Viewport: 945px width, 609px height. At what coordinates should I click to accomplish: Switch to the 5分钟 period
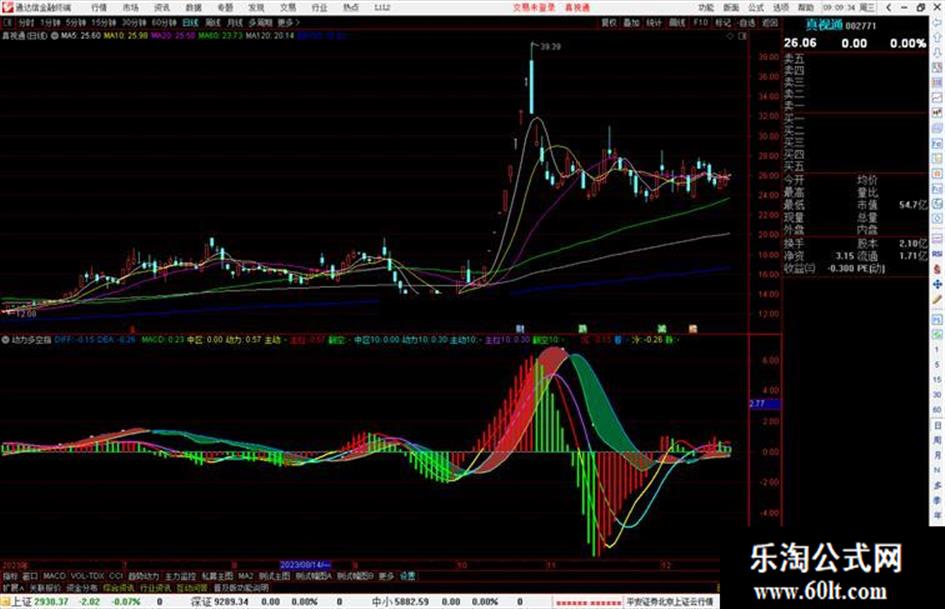pyautogui.click(x=75, y=22)
